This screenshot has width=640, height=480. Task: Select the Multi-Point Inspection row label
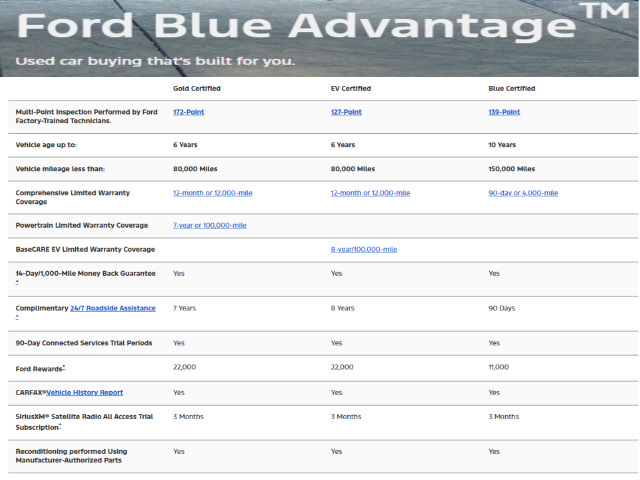tap(87, 116)
